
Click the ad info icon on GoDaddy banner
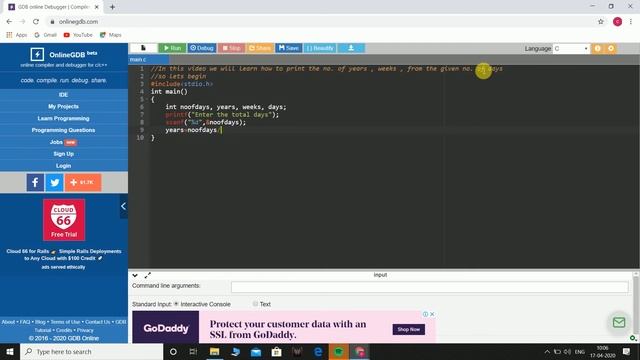pos(425,314)
